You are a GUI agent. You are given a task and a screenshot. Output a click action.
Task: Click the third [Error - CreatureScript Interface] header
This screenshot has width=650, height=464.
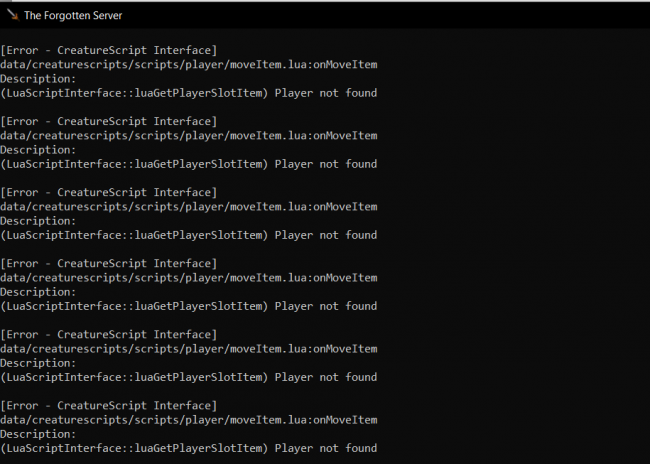(x=109, y=192)
